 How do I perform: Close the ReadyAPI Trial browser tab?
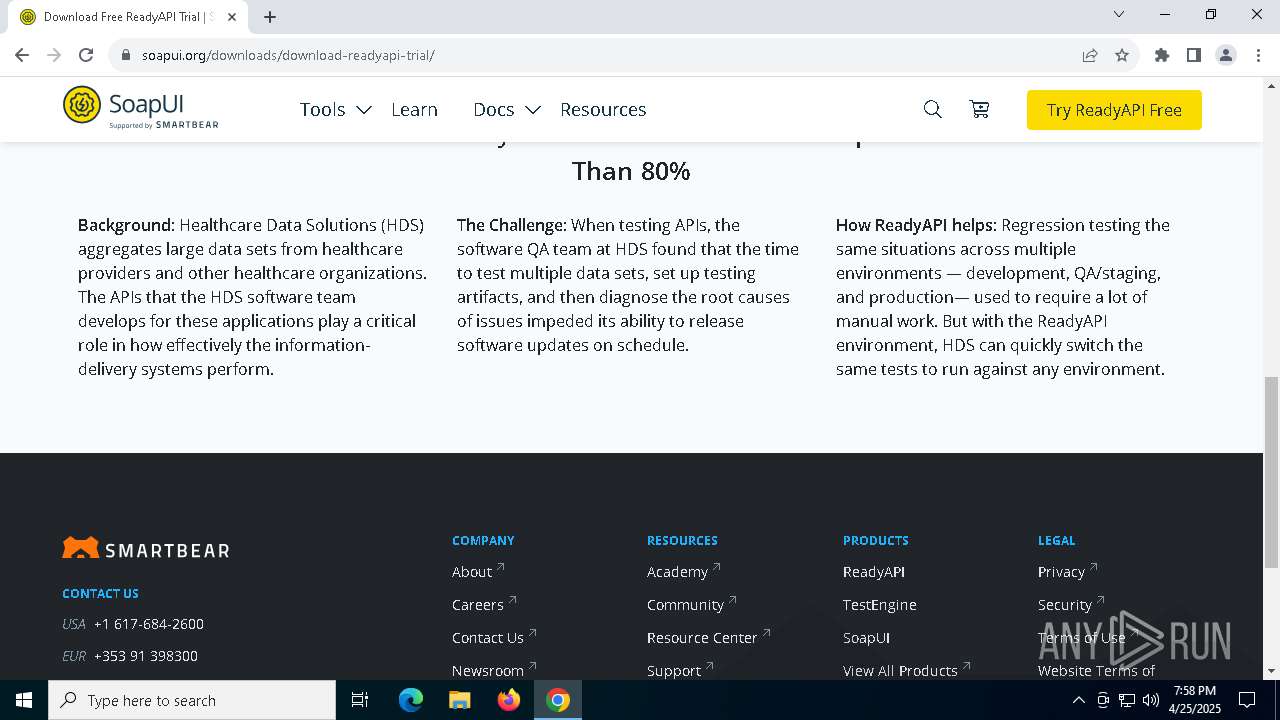[x=232, y=17]
